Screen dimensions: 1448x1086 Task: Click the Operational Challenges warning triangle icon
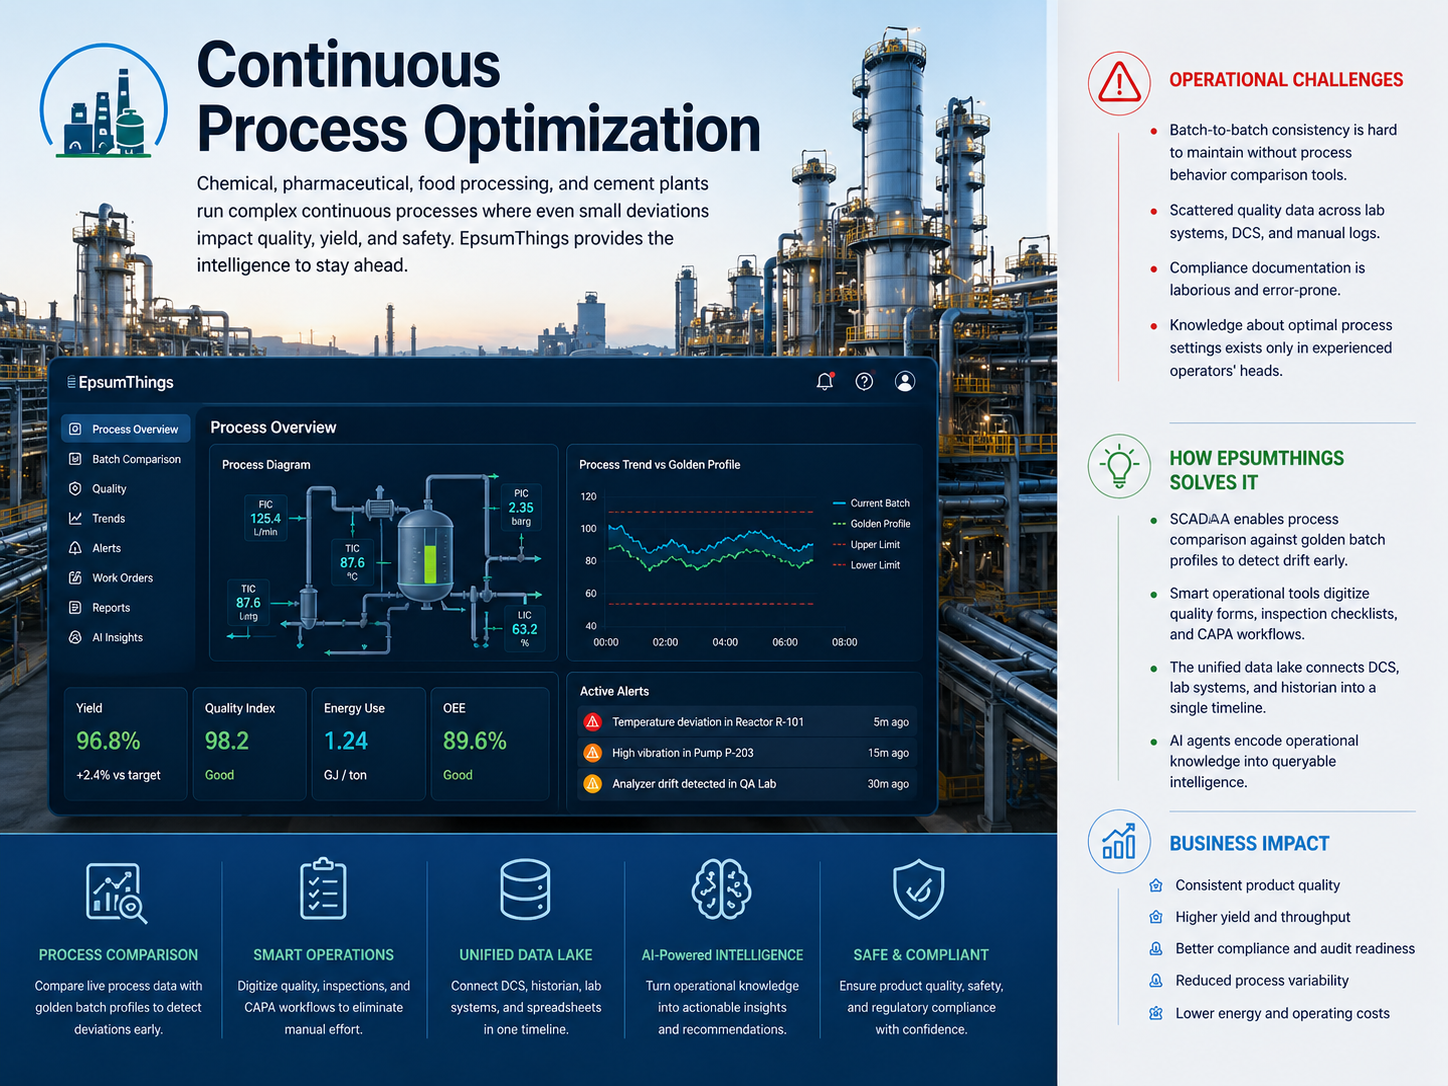point(1119,83)
